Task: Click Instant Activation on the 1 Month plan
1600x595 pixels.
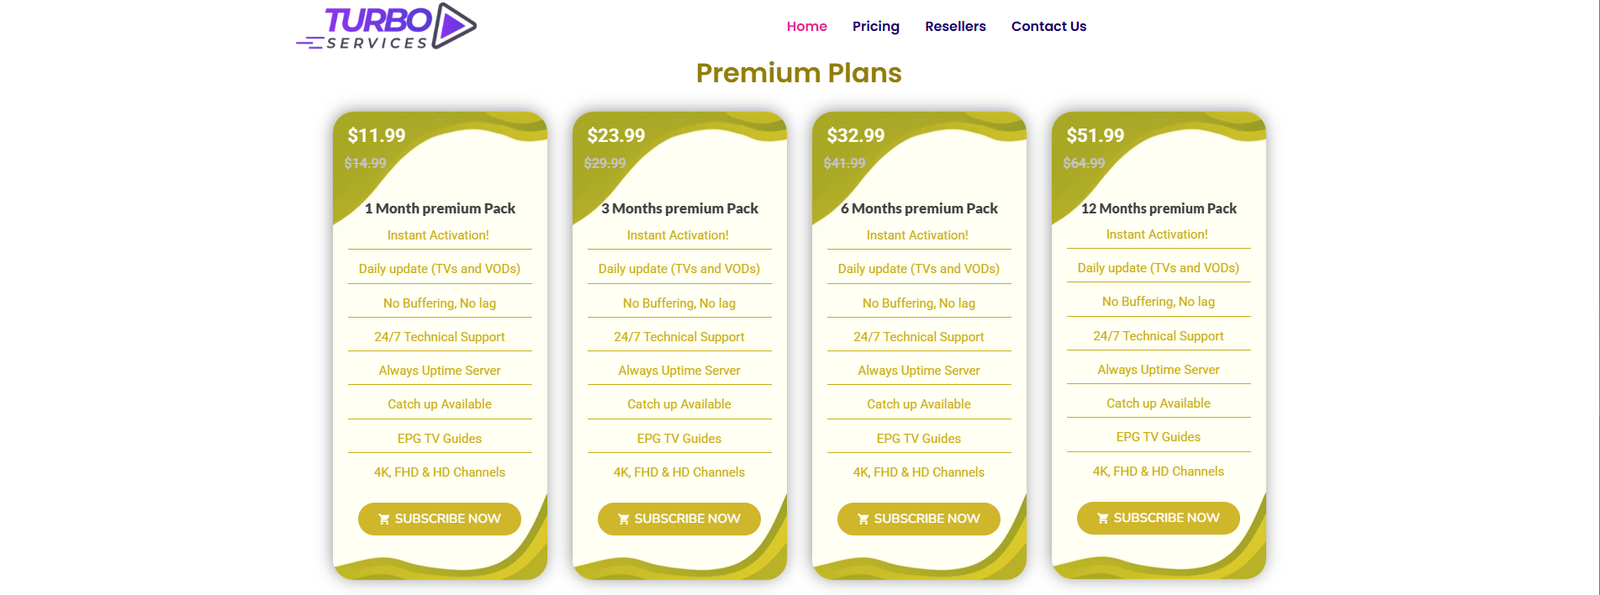Action: [439, 234]
